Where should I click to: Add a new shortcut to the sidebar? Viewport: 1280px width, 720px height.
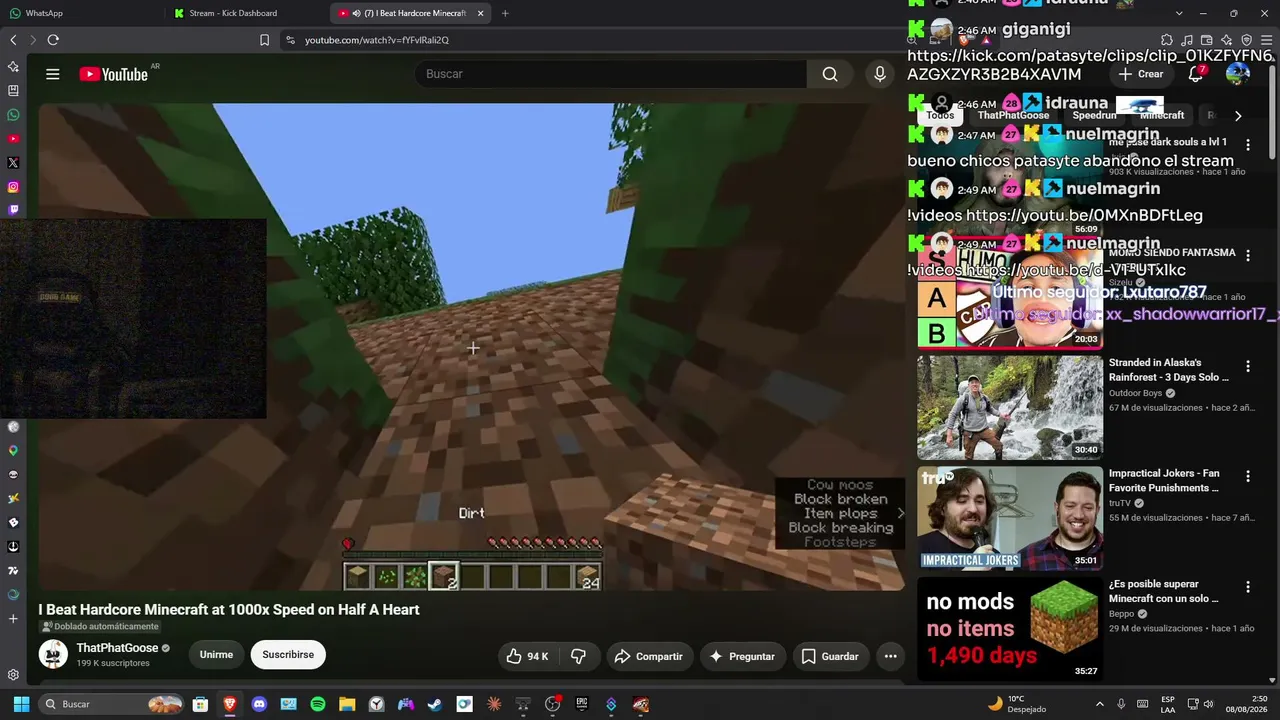pos(13,619)
